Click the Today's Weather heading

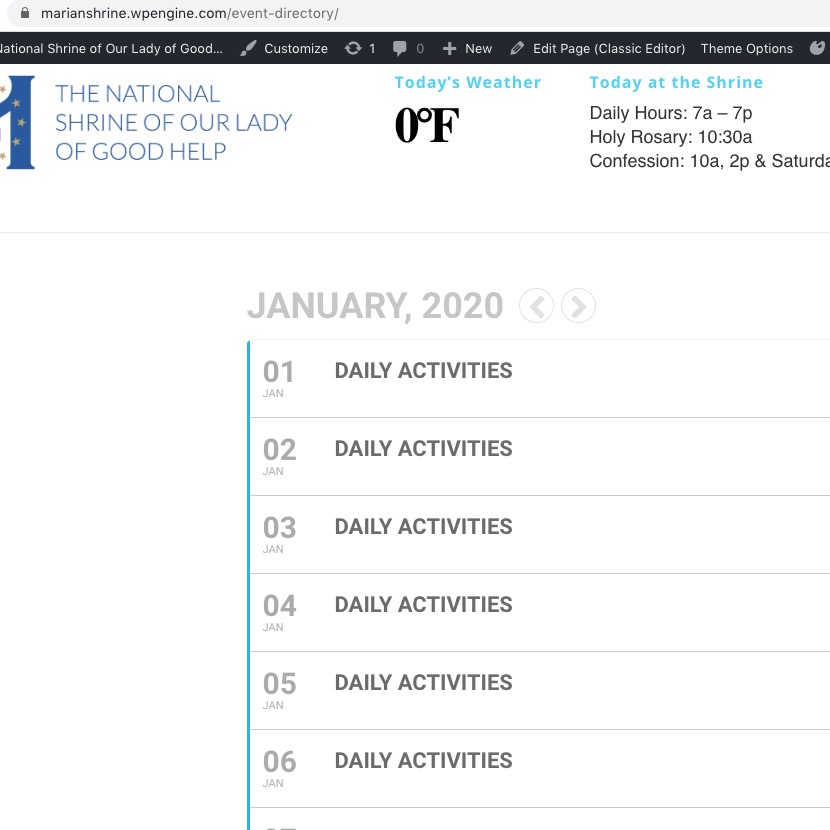click(x=467, y=83)
